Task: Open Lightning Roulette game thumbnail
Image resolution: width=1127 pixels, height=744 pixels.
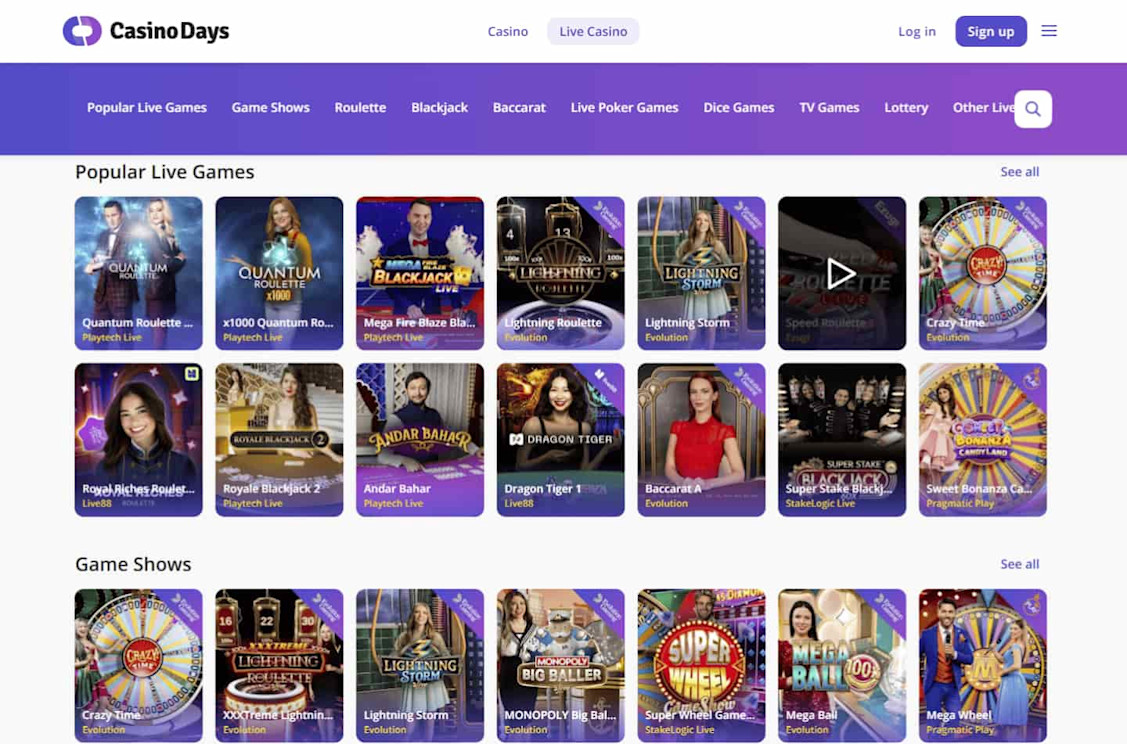Action: (561, 273)
